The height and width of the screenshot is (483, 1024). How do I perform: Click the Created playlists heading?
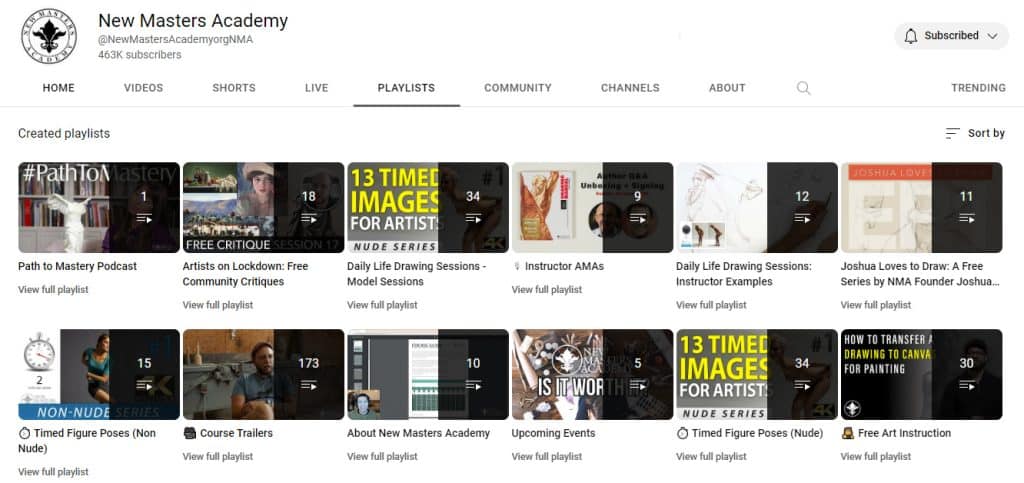[64, 133]
